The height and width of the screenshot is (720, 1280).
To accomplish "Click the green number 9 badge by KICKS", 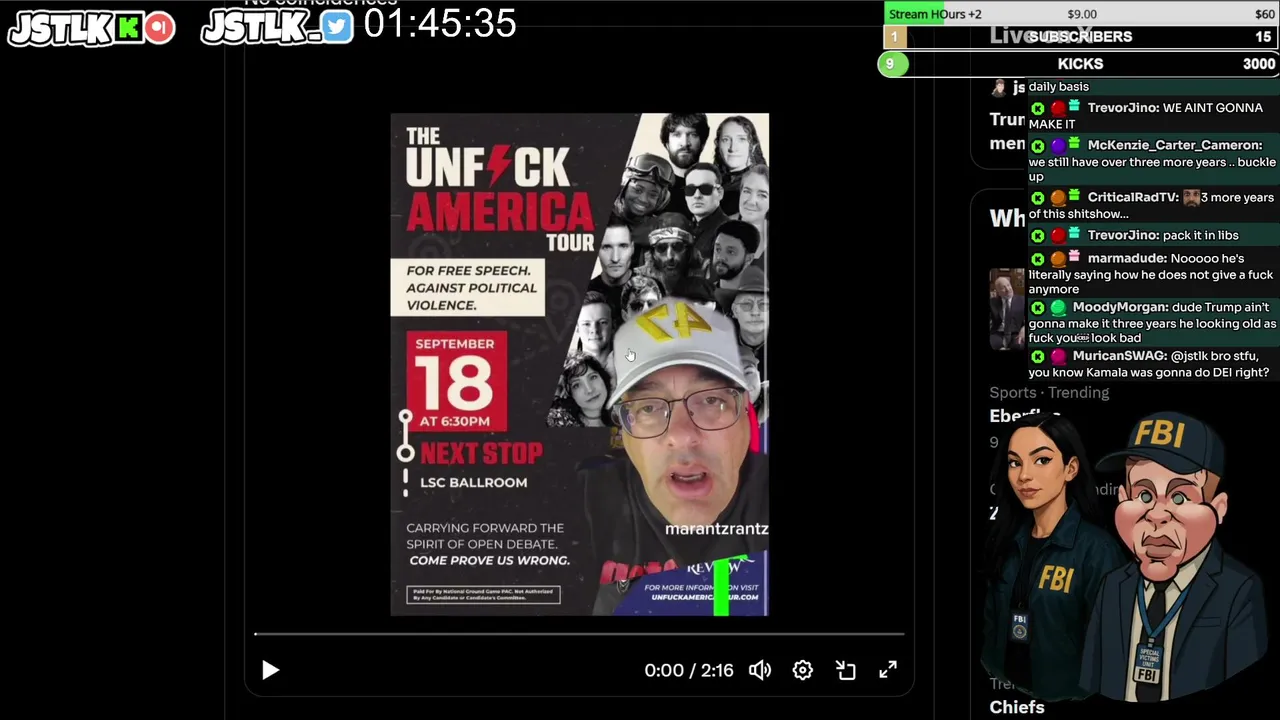I will click(x=892, y=64).
